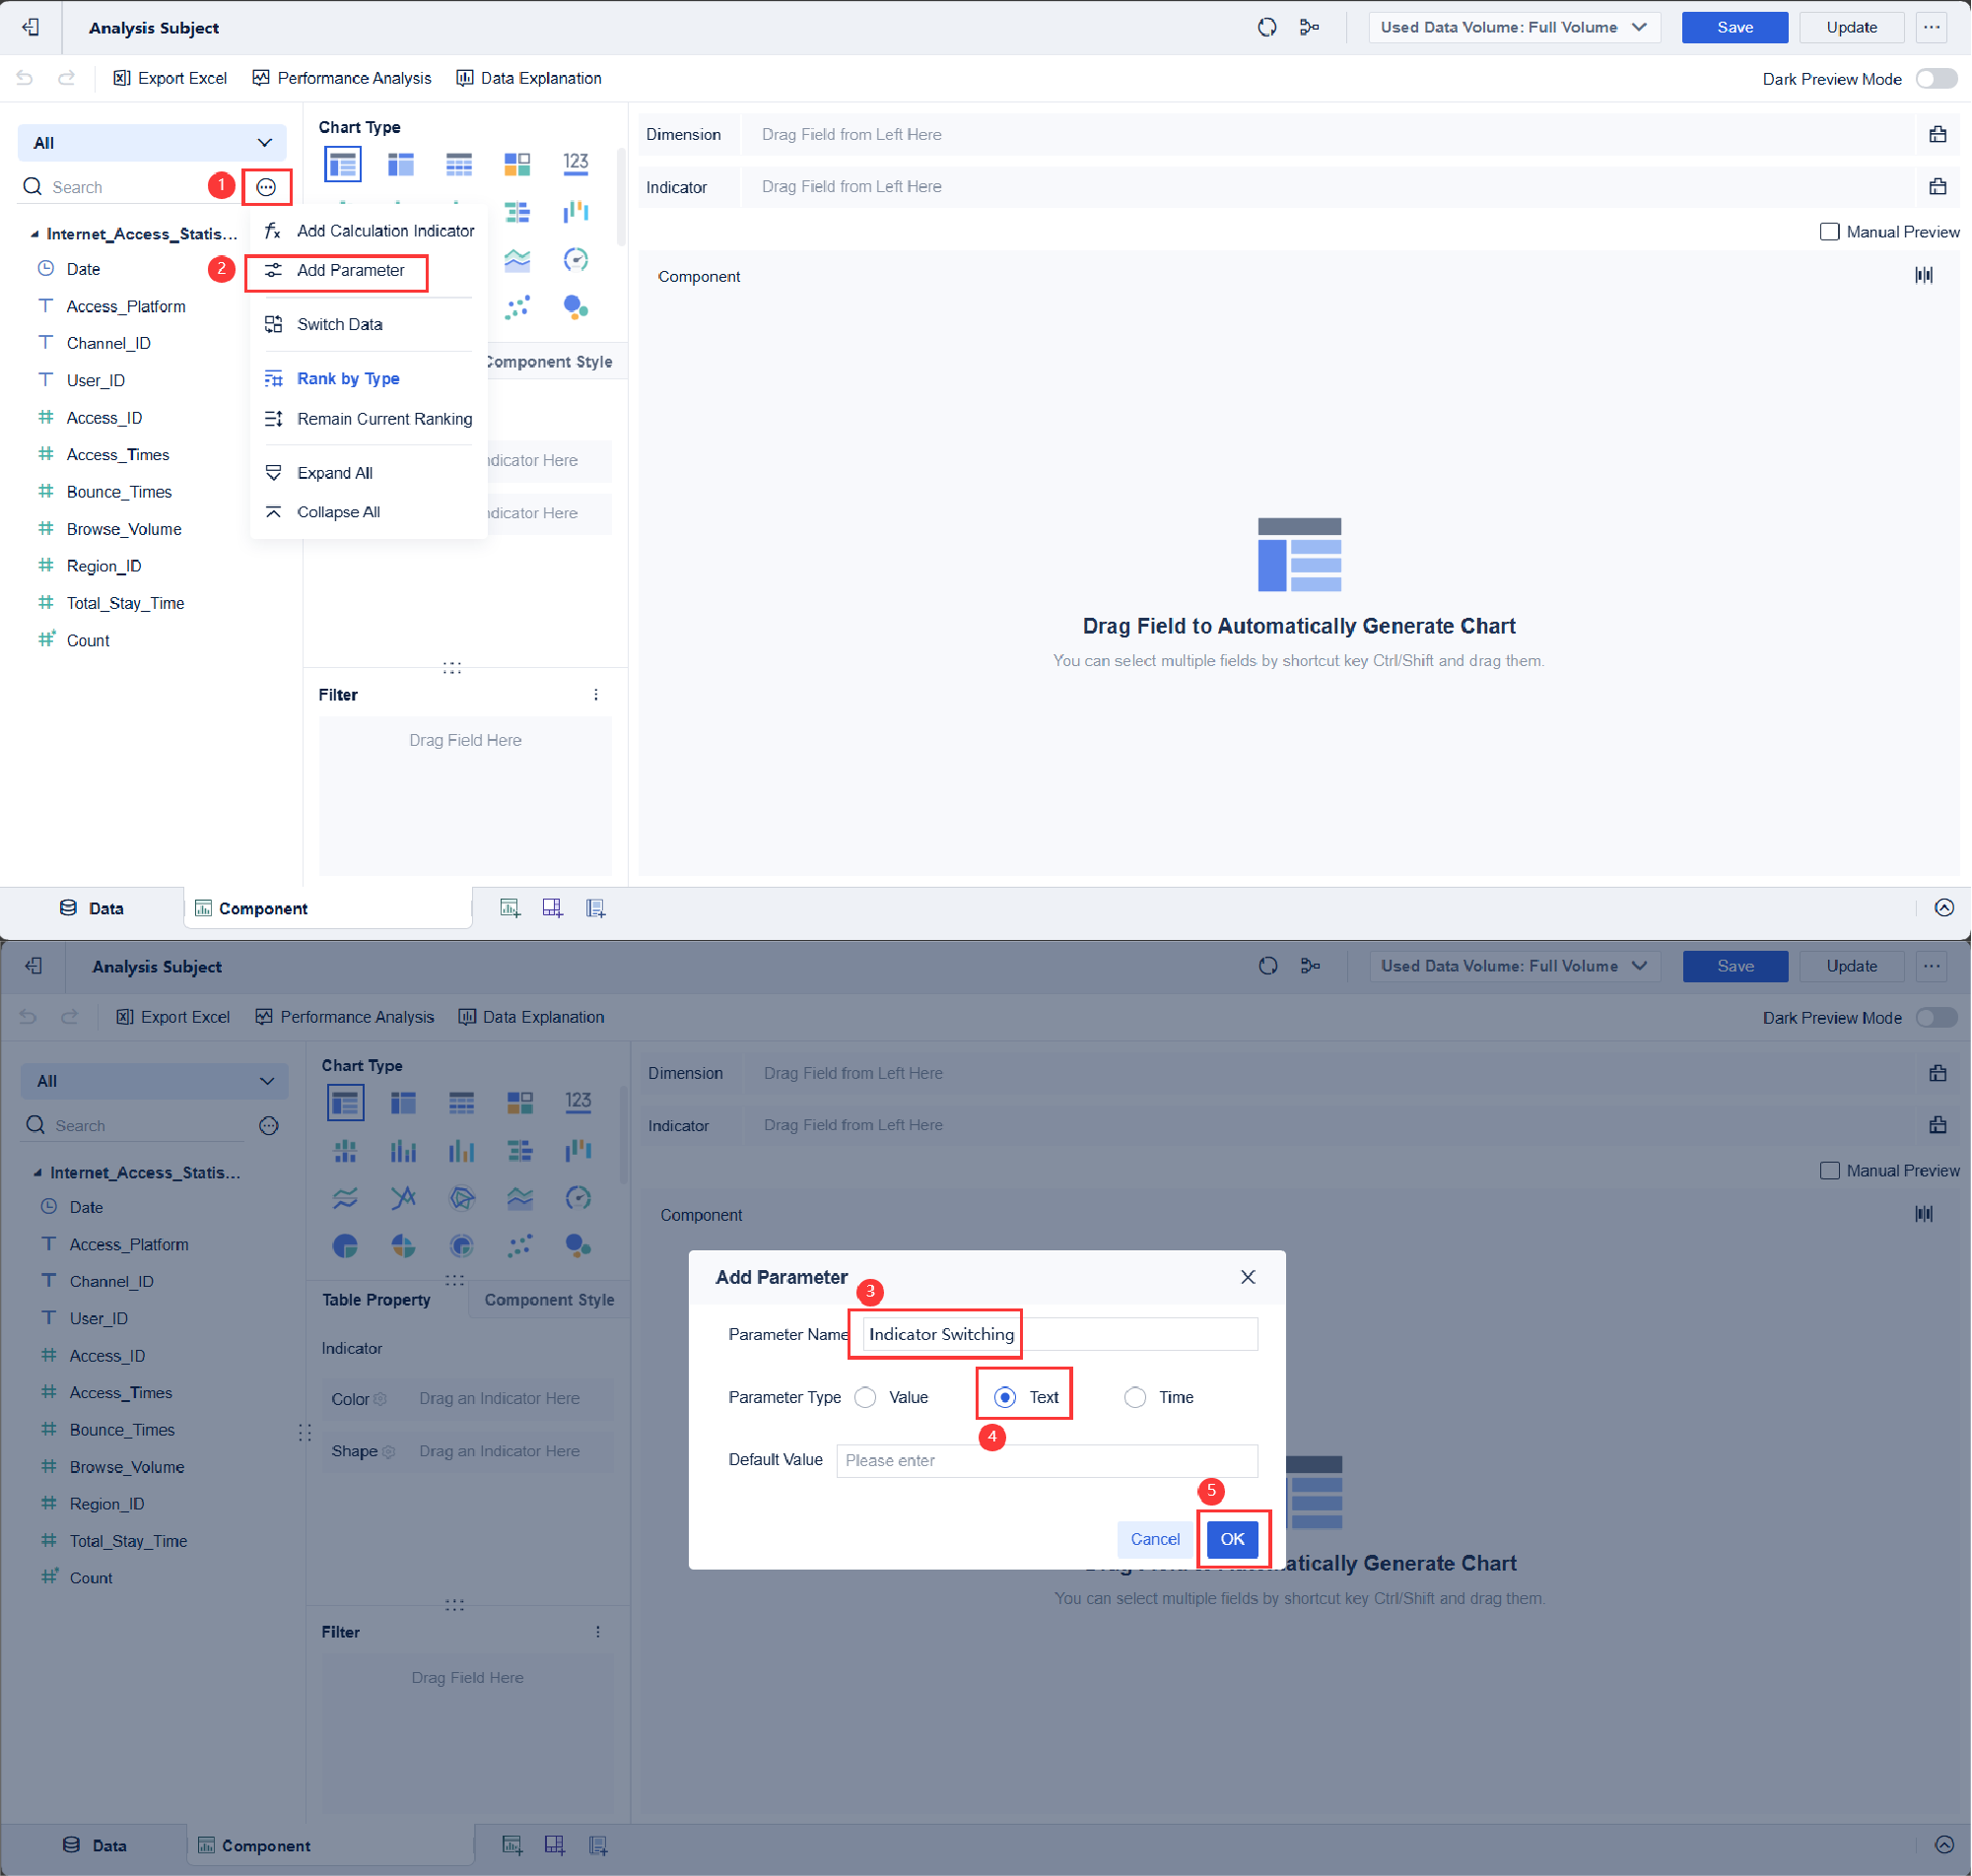1972x1876 pixels.
Task: Select the gauge chart type icon
Action: coord(575,260)
